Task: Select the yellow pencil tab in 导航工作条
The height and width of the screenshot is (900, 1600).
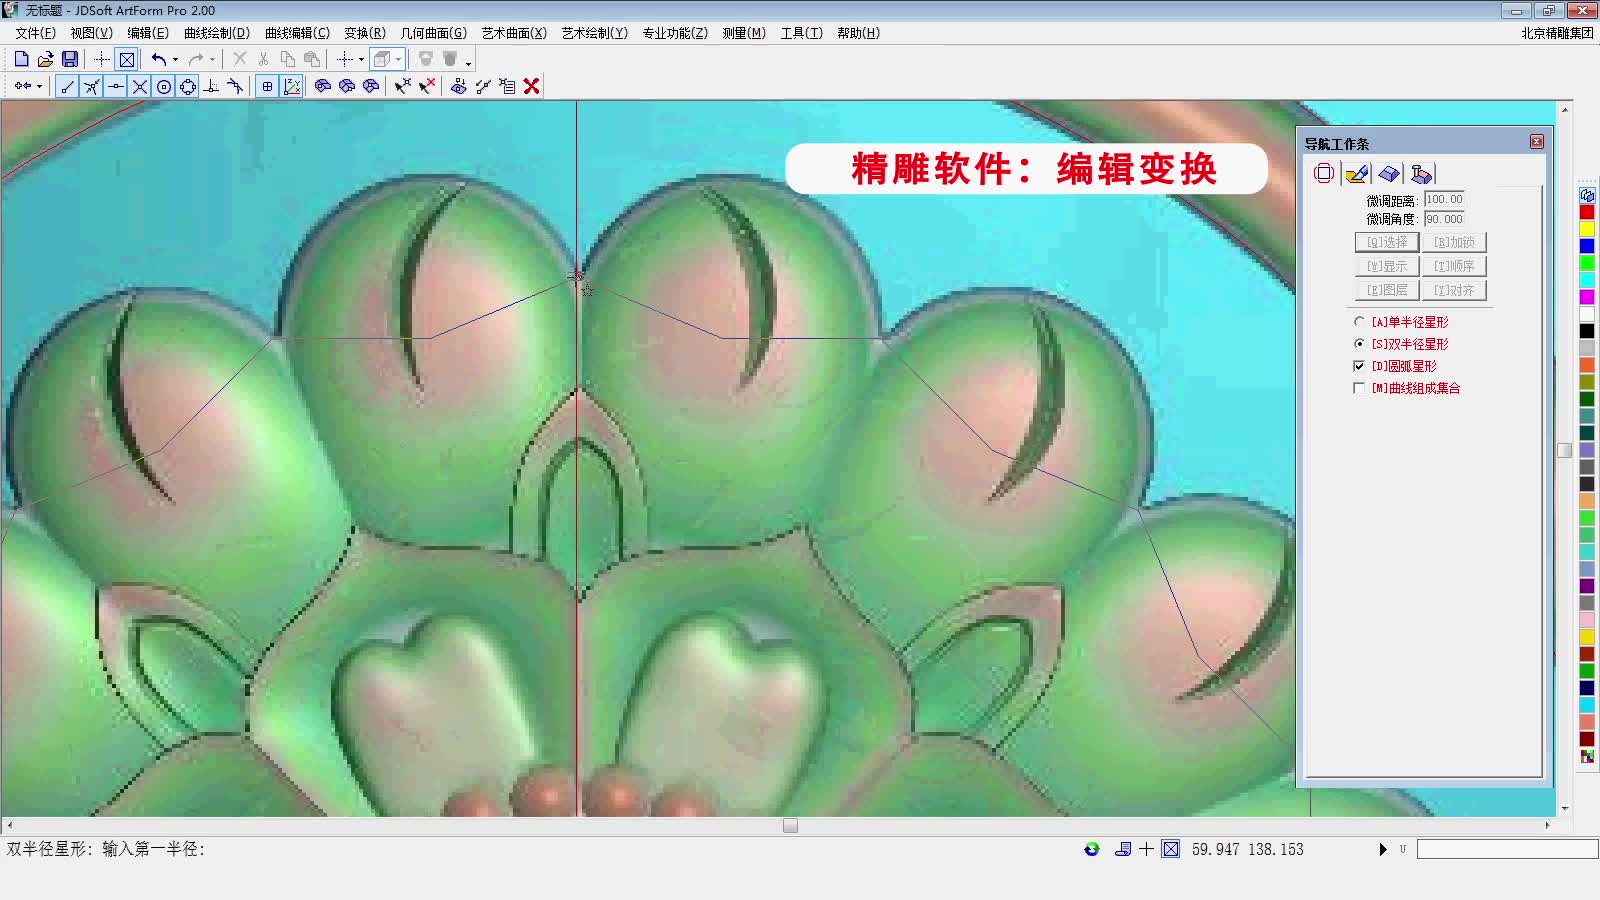Action: click(x=1356, y=173)
